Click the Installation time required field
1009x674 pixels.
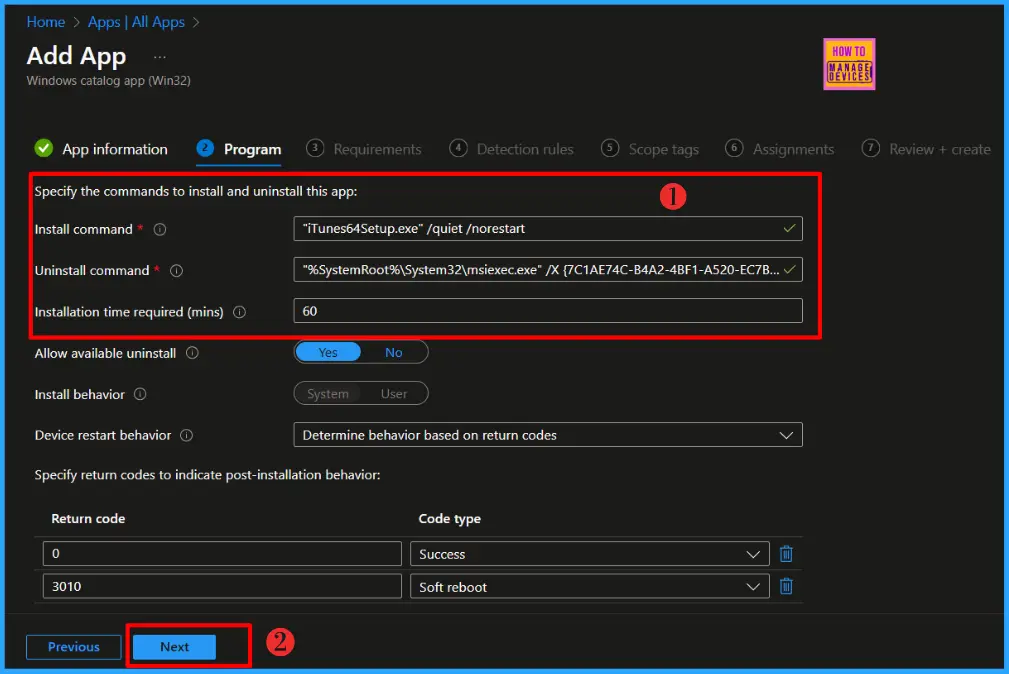tap(548, 311)
